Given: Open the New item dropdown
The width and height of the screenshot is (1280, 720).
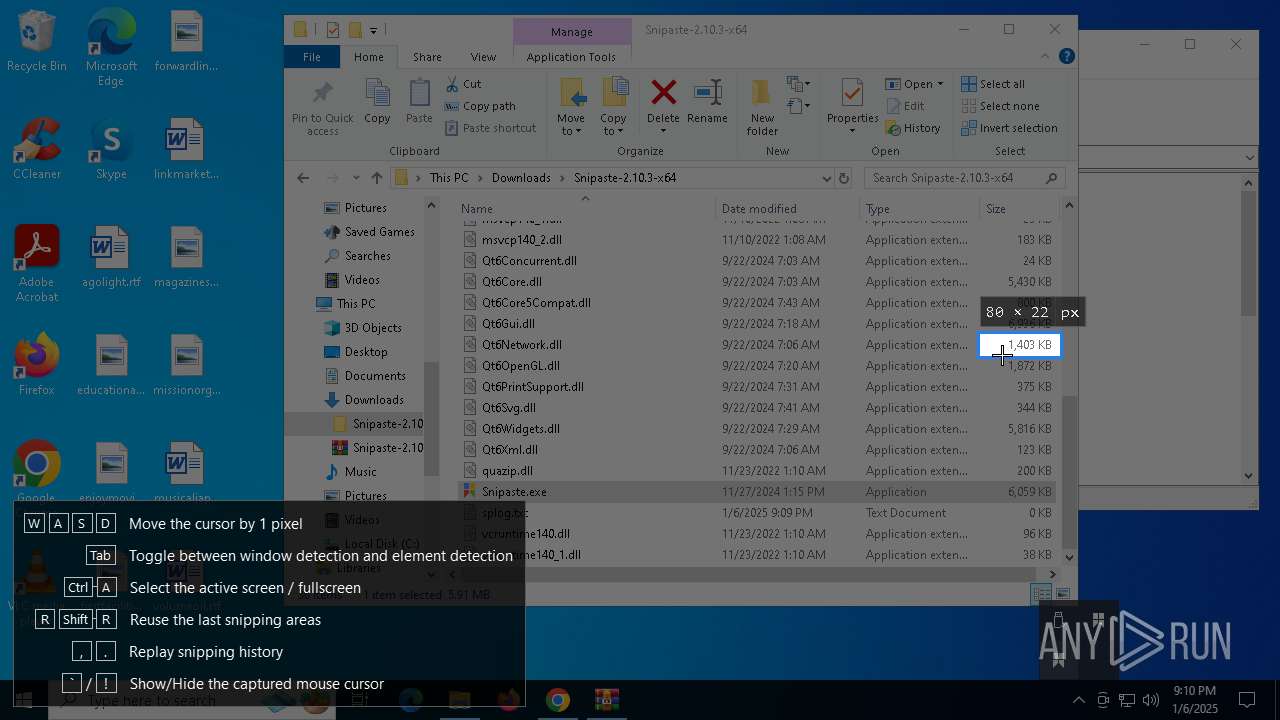Looking at the screenshot, I should coord(798,84).
